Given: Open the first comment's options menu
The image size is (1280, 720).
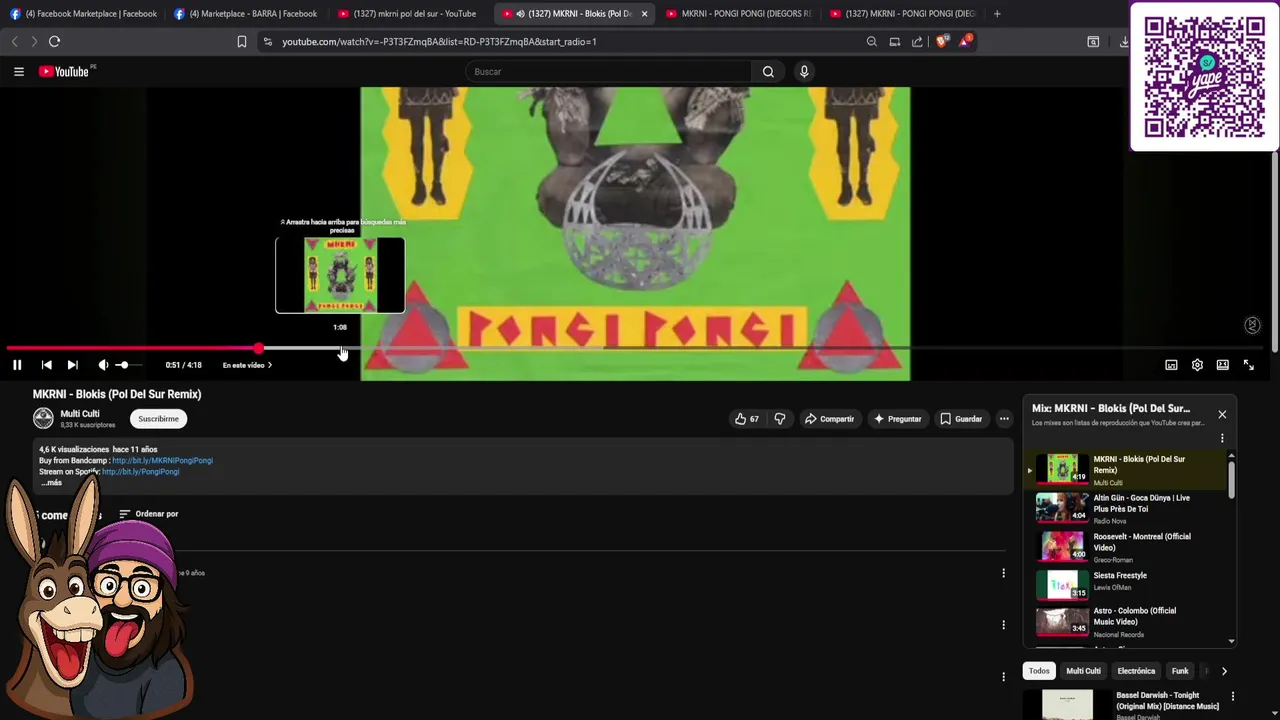Looking at the screenshot, I should [x=1003, y=573].
